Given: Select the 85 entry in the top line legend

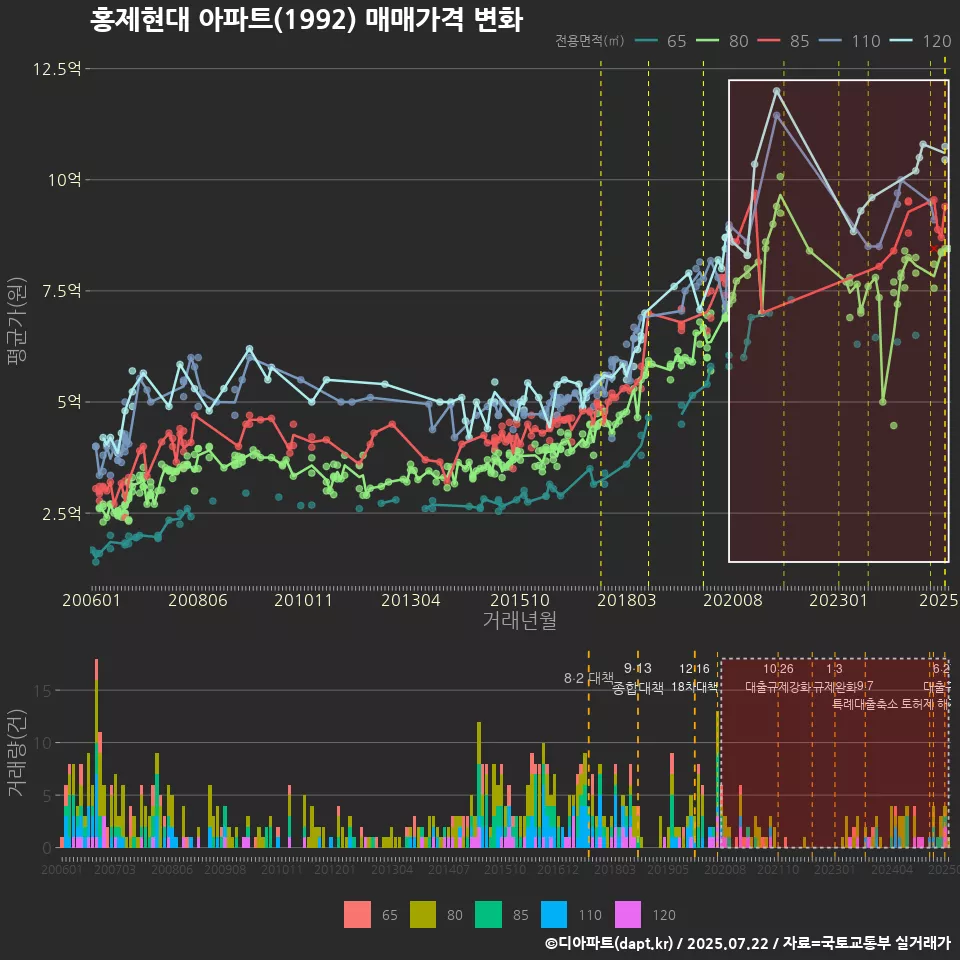Looking at the screenshot, I should click(783, 41).
